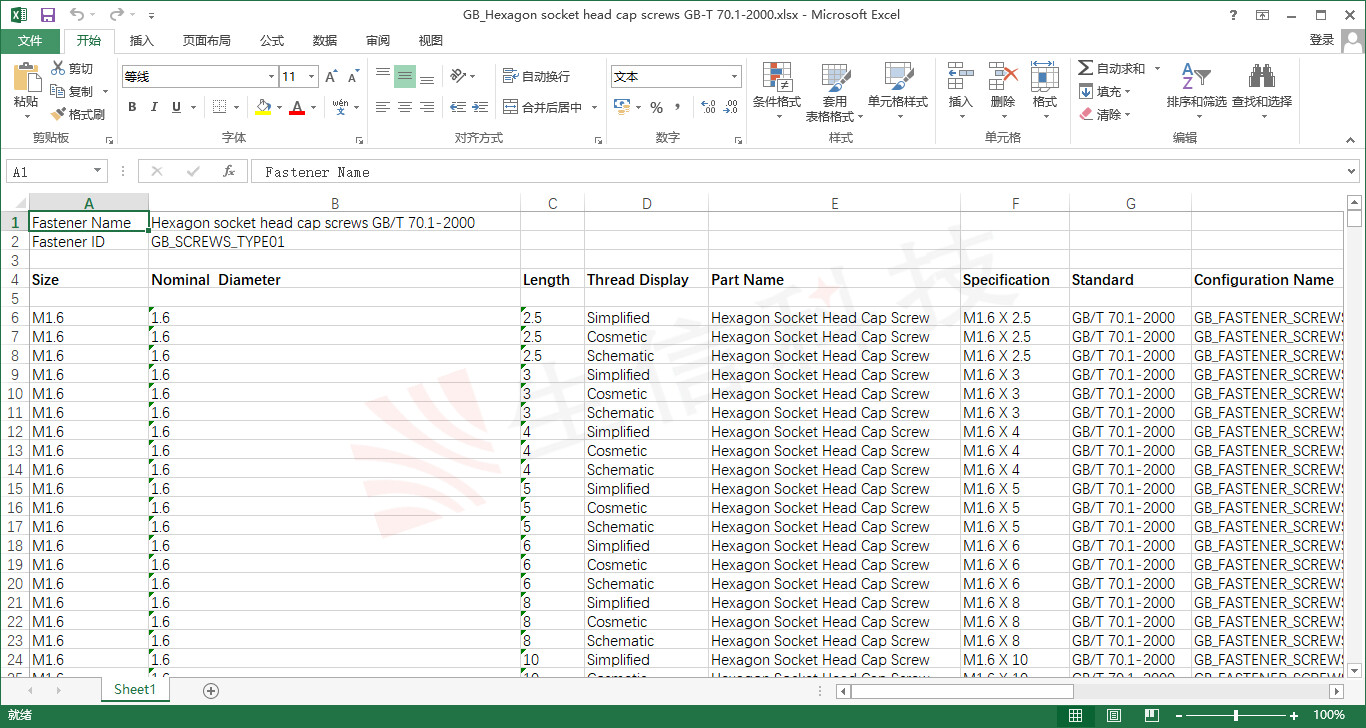Open the borders dropdown arrow
This screenshot has height=728, width=1366.
tap(236, 107)
